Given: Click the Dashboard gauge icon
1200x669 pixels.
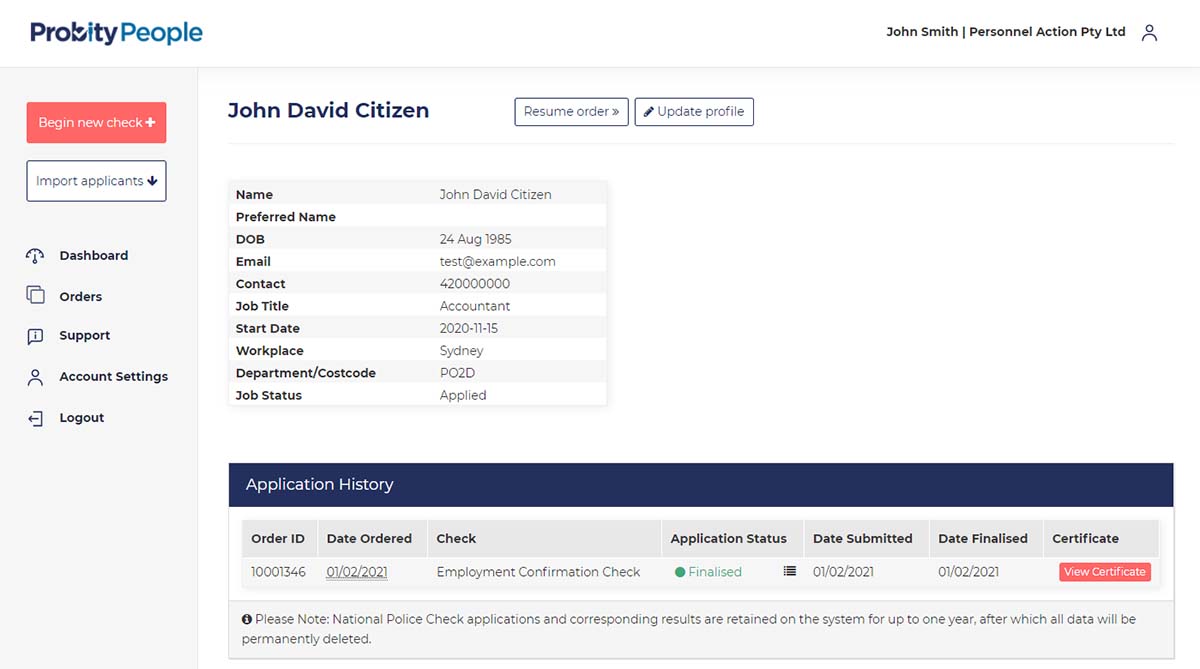Looking at the screenshot, I should tap(35, 256).
